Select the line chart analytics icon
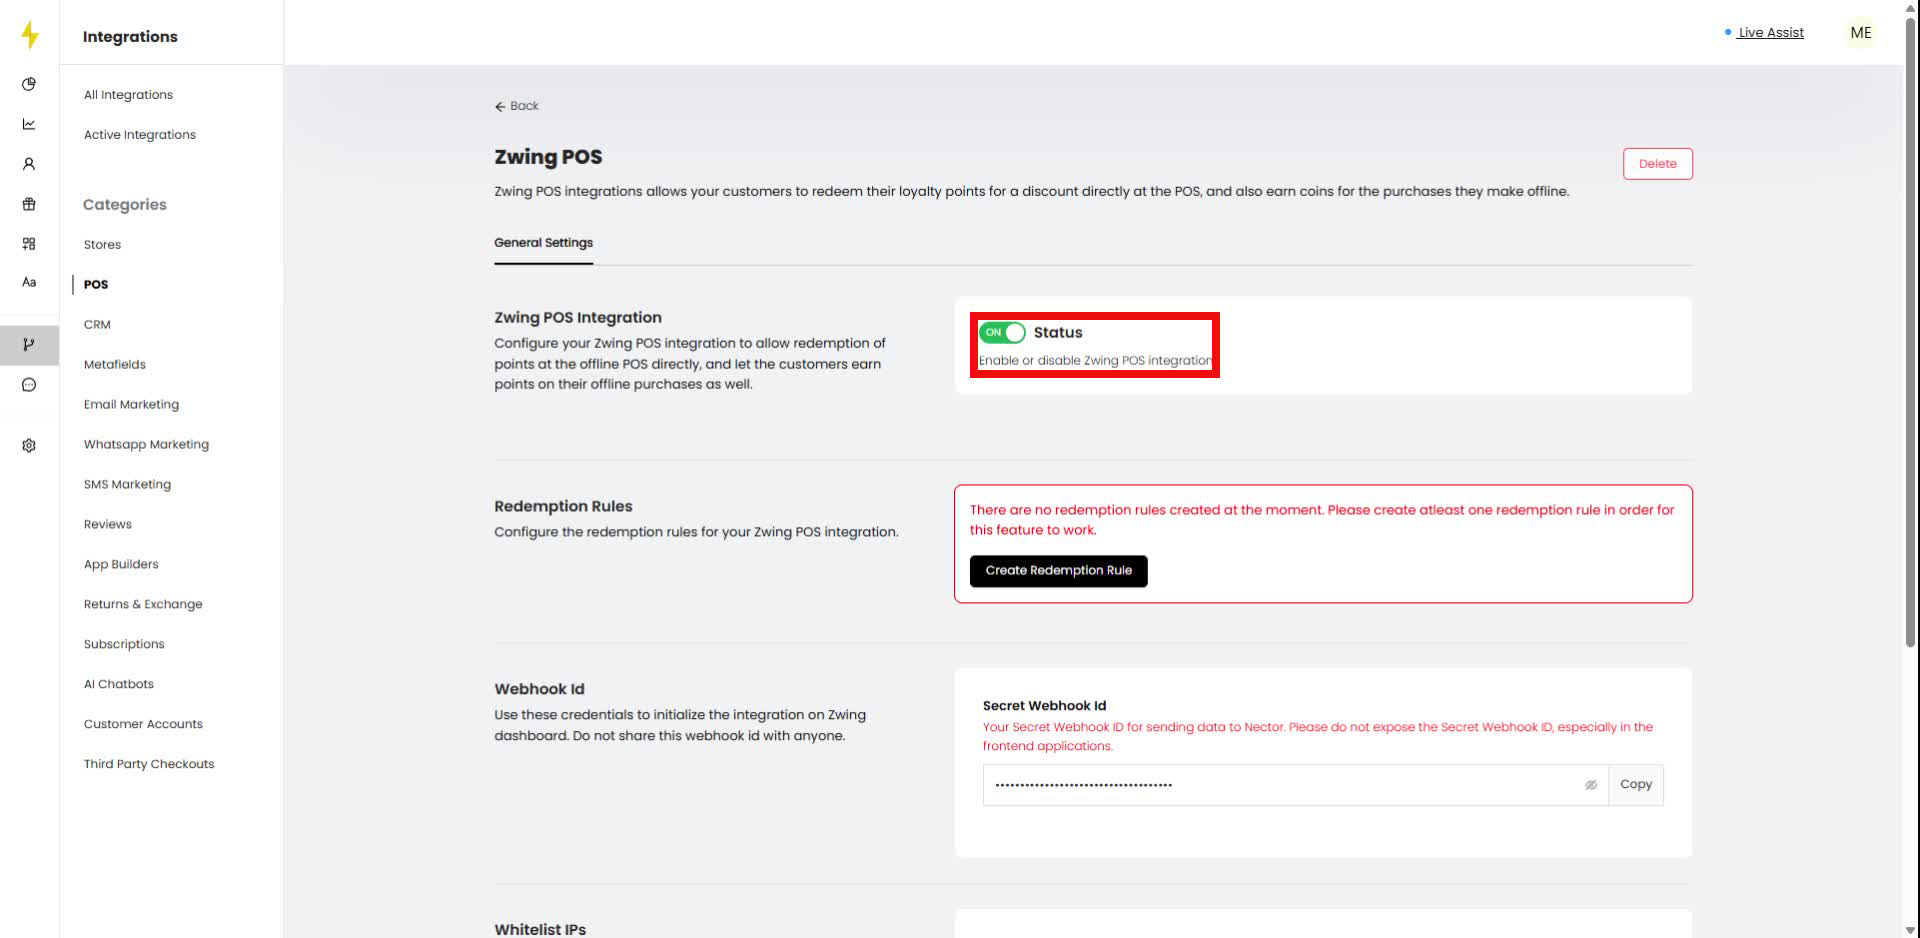Image resolution: width=1920 pixels, height=938 pixels. (x=29, y=124)
